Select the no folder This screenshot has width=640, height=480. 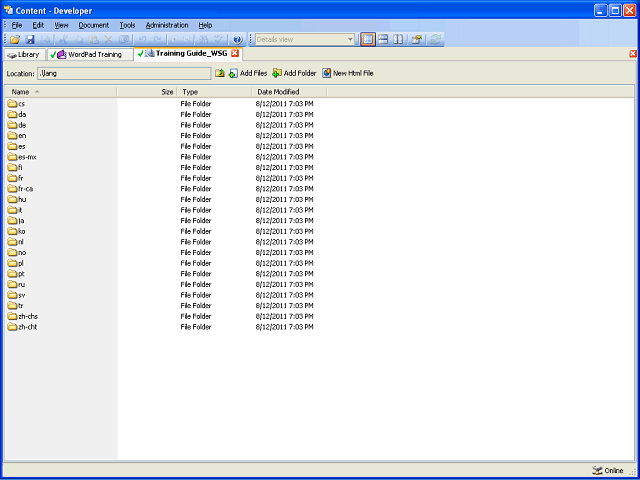pyautogui.click(x=17, y=252)
